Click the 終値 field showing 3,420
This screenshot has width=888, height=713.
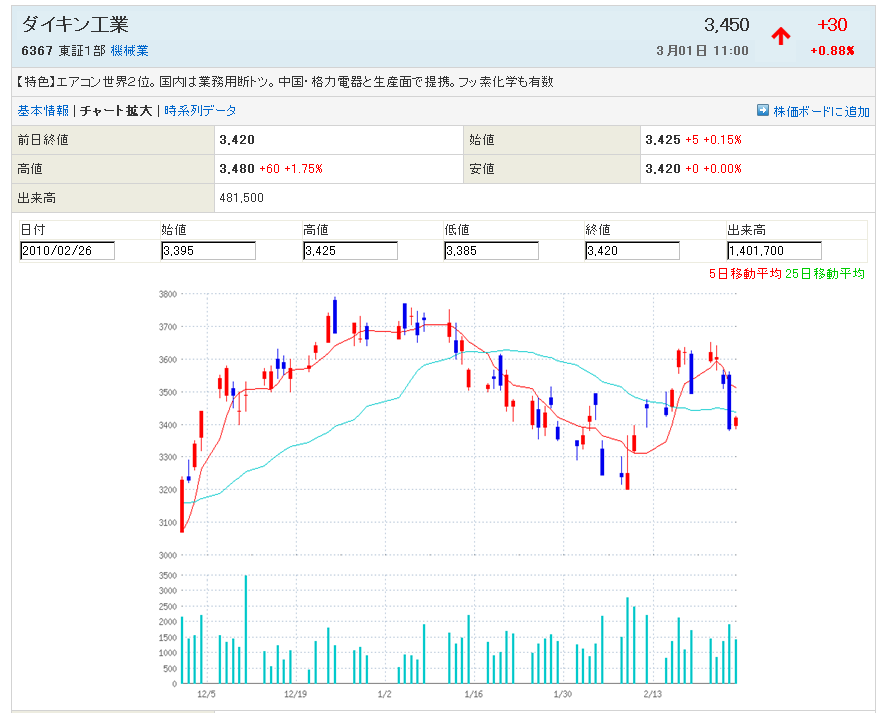tap(633, 251)
